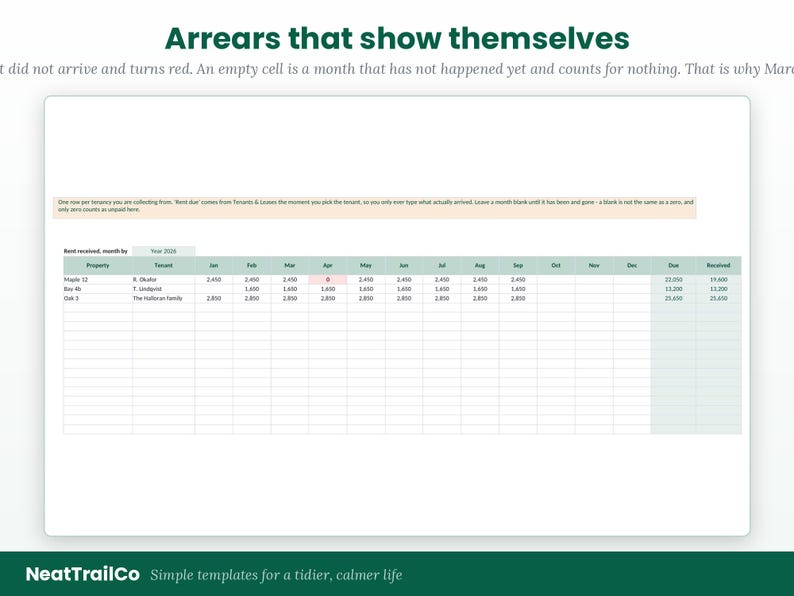Click Bay 4b's Due total 13,200
This screenshot has width=794, height=596.
click(x=673, y=289)
